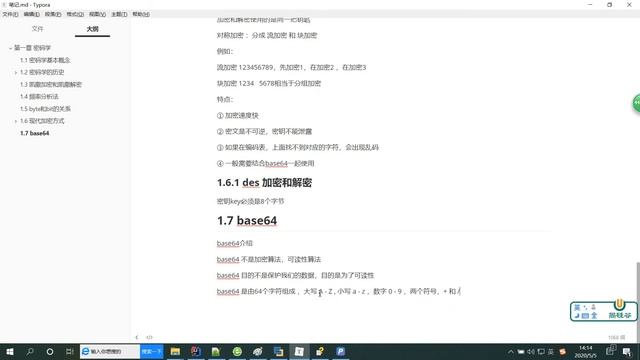Go to outline item 1.4 频率分析法
Screen dimensions: 640x360
pos(39,97)
